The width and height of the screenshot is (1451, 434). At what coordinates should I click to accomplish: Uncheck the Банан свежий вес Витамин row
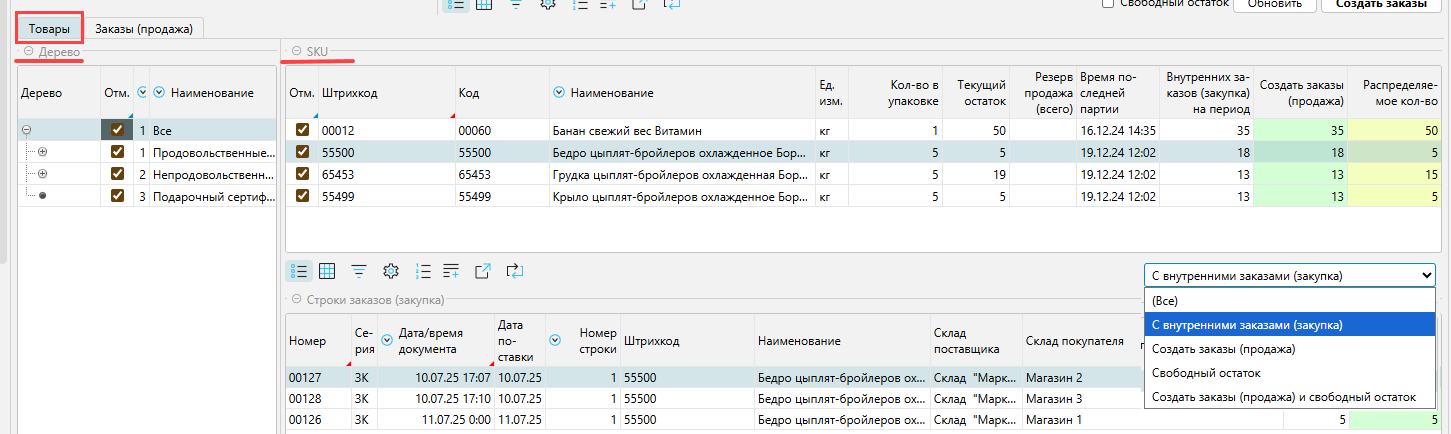302,130
